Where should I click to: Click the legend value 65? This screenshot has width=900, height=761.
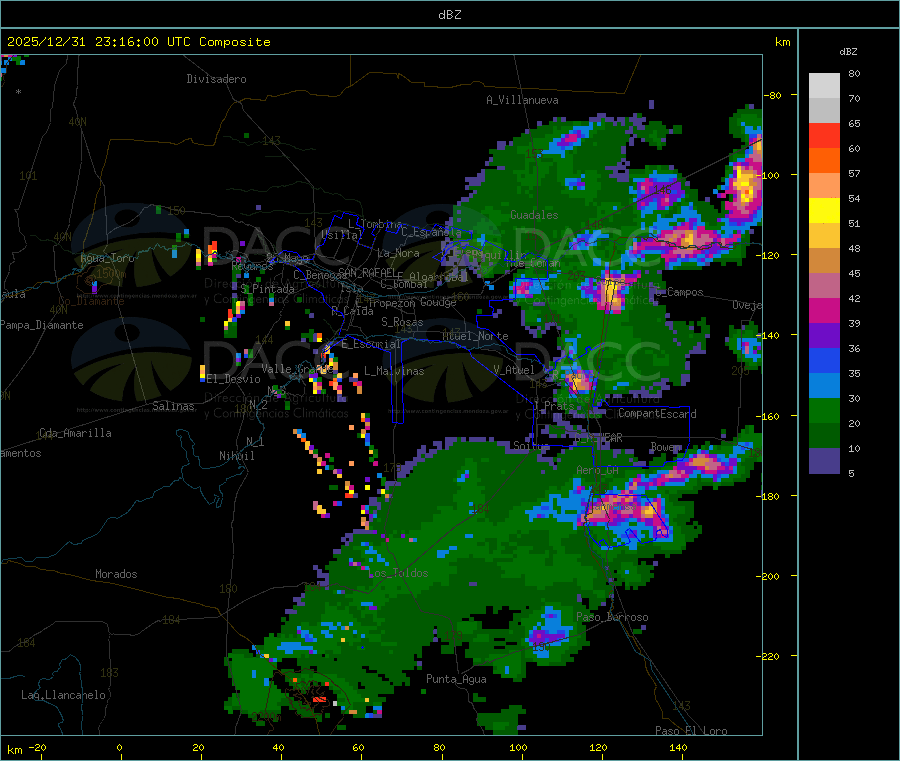[x=854, y=123]
